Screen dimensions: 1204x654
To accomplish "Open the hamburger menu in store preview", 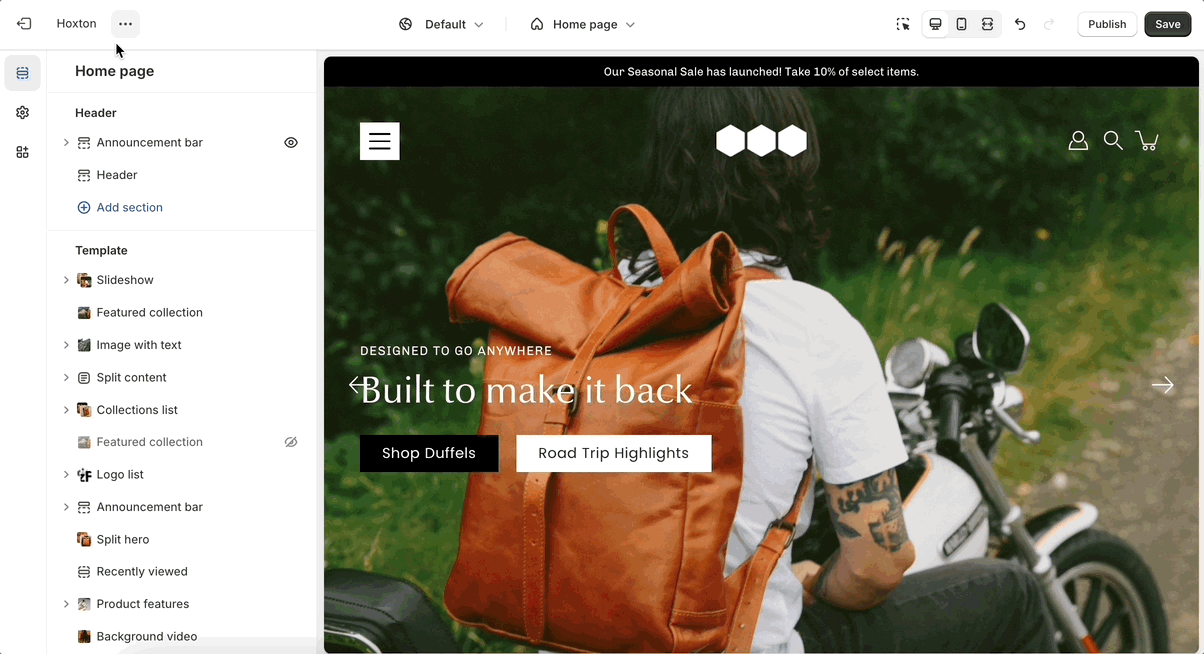I will tap(380, 141).
